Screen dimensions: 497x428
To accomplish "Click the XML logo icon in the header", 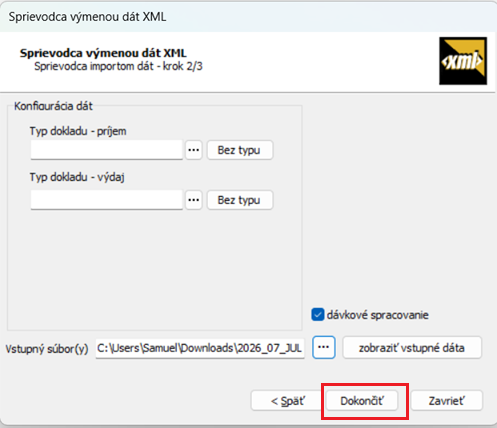I will click(463, 61).
